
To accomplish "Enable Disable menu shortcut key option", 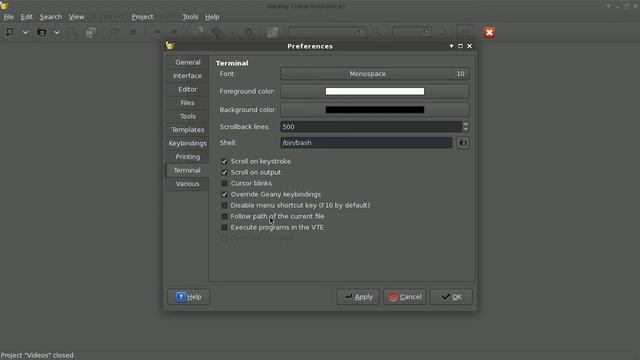I will (x=224, y=205).
